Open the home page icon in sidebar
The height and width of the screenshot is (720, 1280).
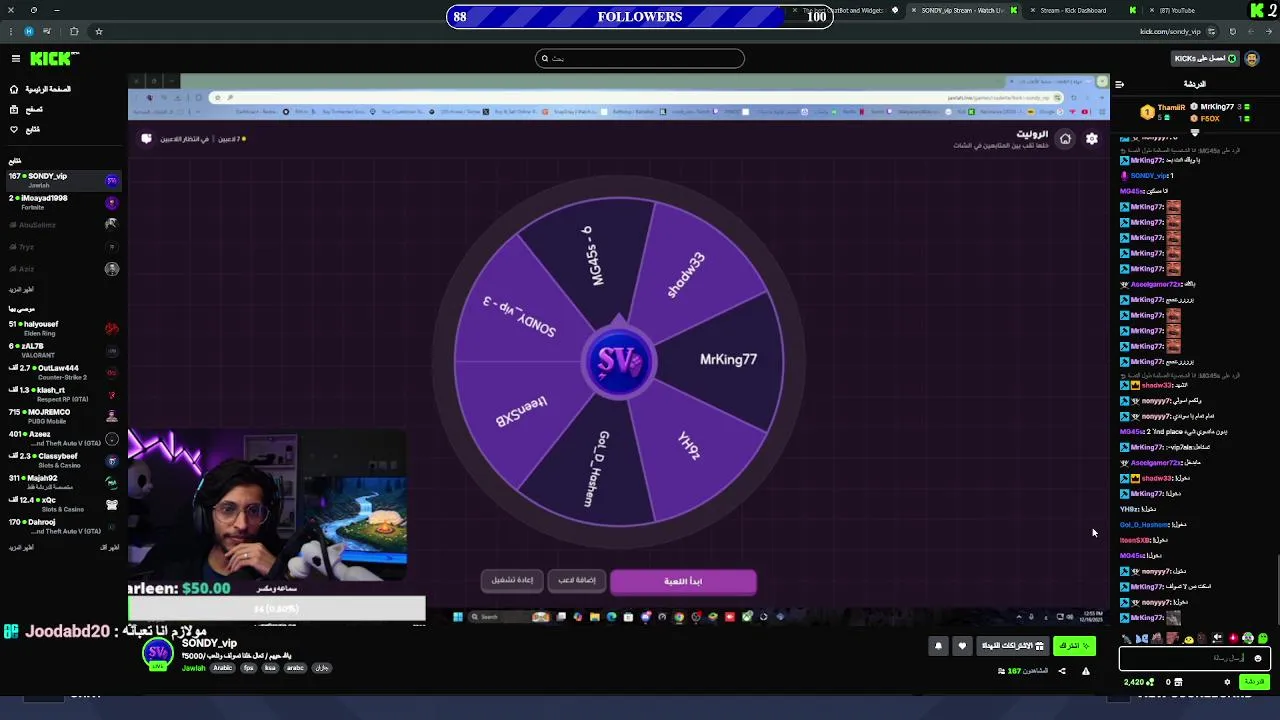pos(14,89)
